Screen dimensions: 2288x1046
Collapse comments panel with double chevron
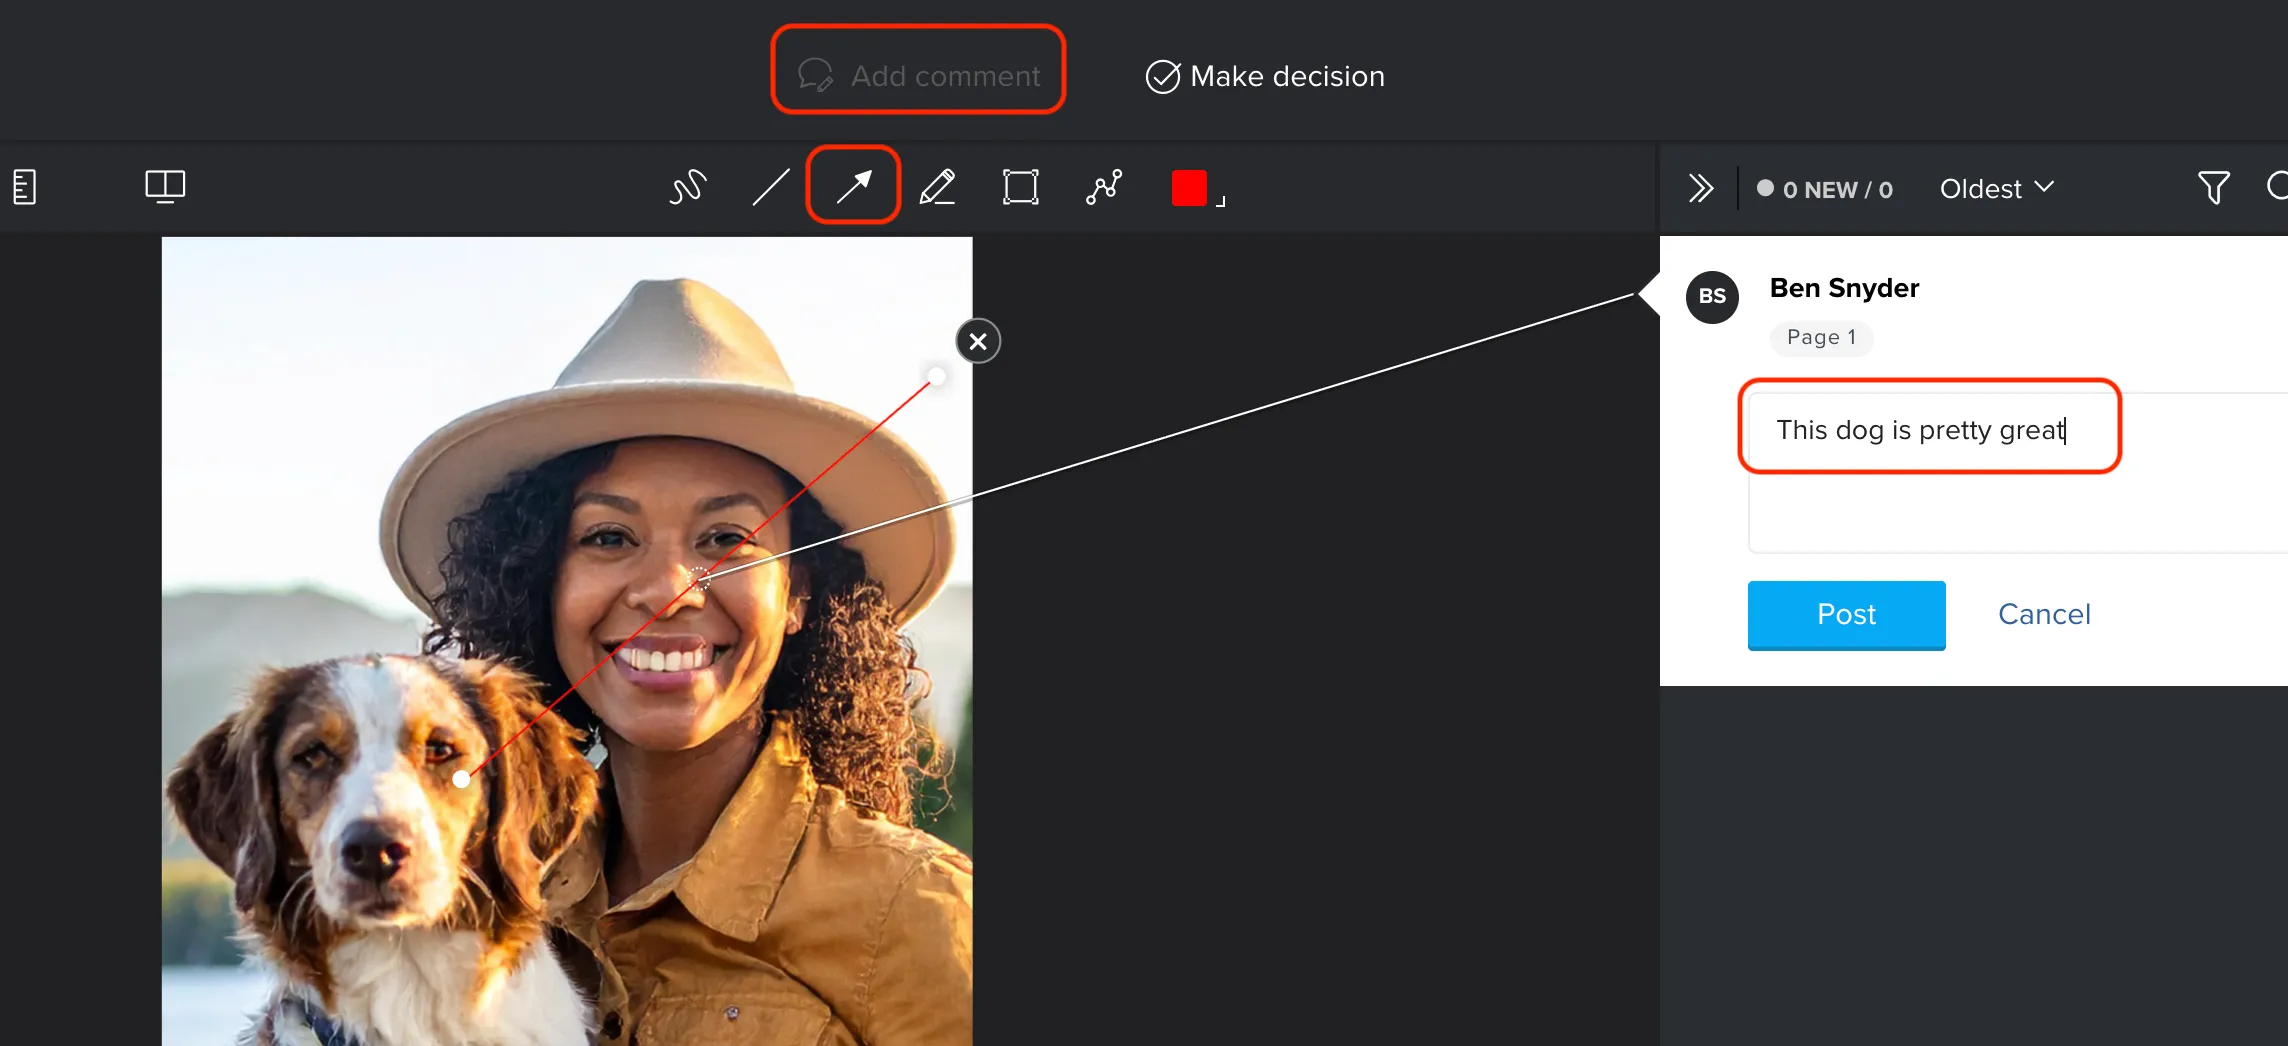point(1700,188)
